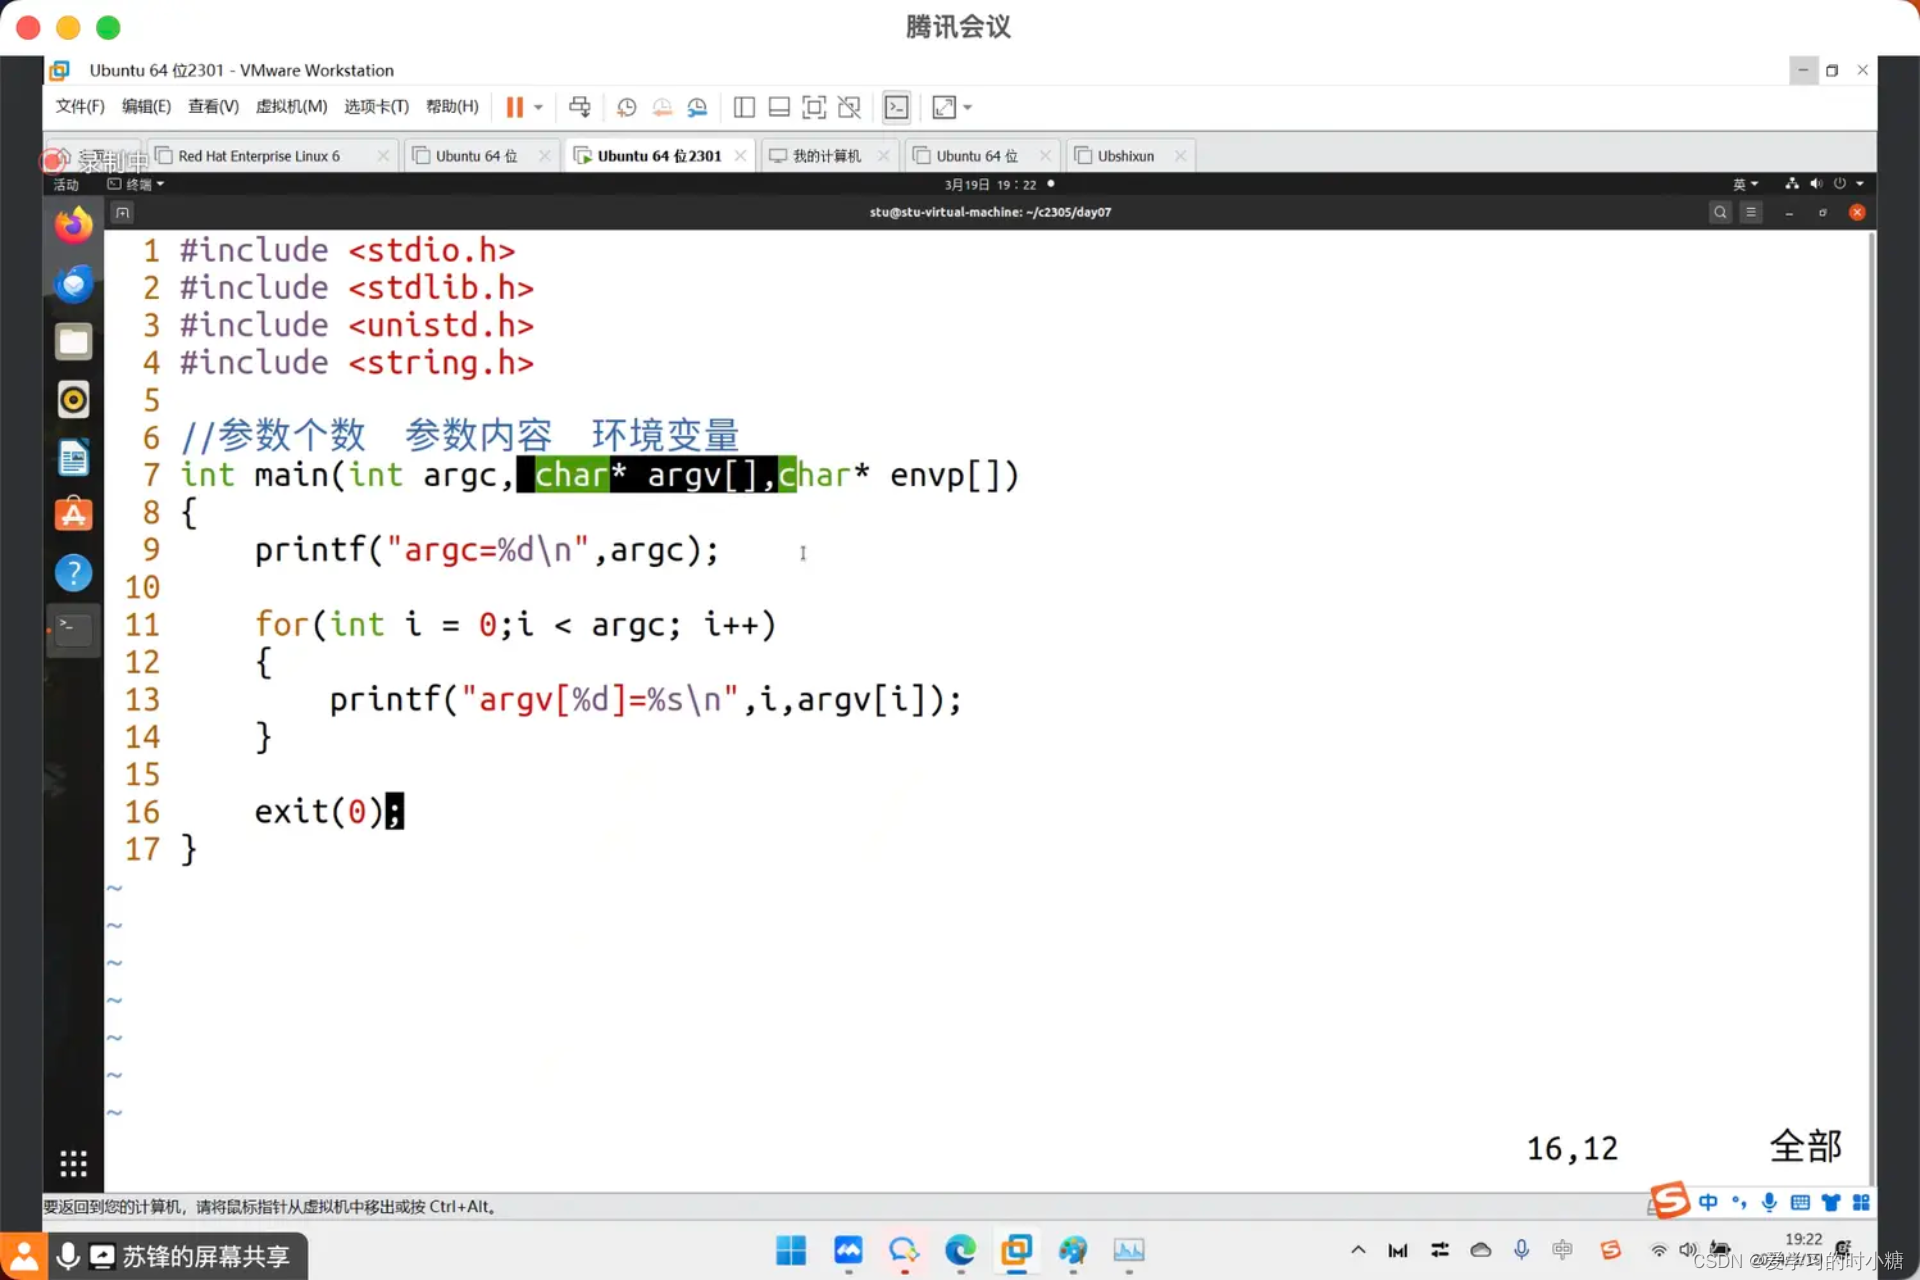
Task: Click the stretch guest display icon
Action: [x=944, y=107]
